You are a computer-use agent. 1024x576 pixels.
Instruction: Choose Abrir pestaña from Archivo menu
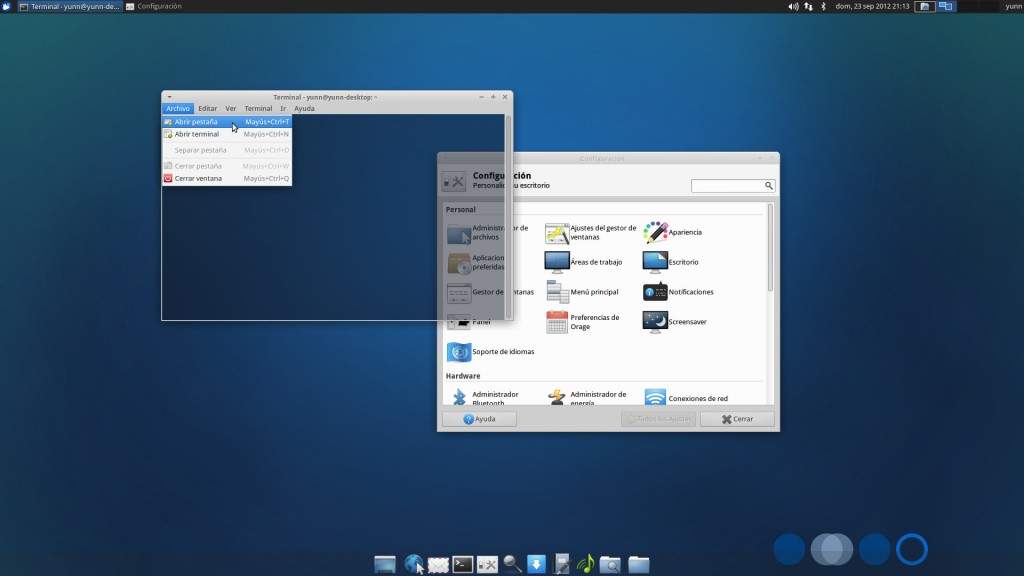tap(227, 122)
